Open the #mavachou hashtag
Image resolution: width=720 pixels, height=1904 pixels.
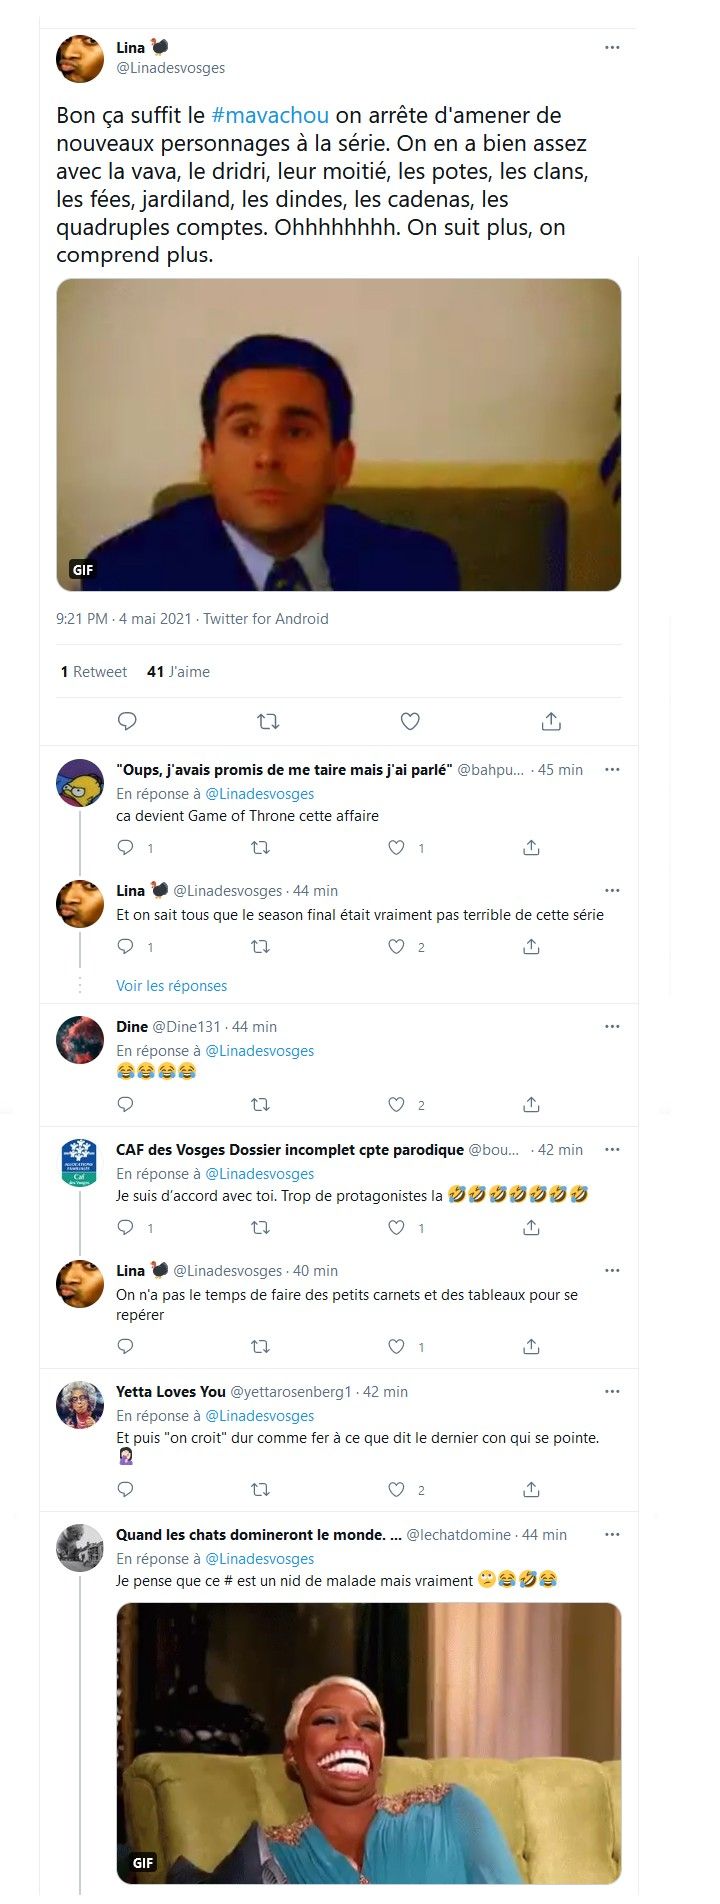270,115
